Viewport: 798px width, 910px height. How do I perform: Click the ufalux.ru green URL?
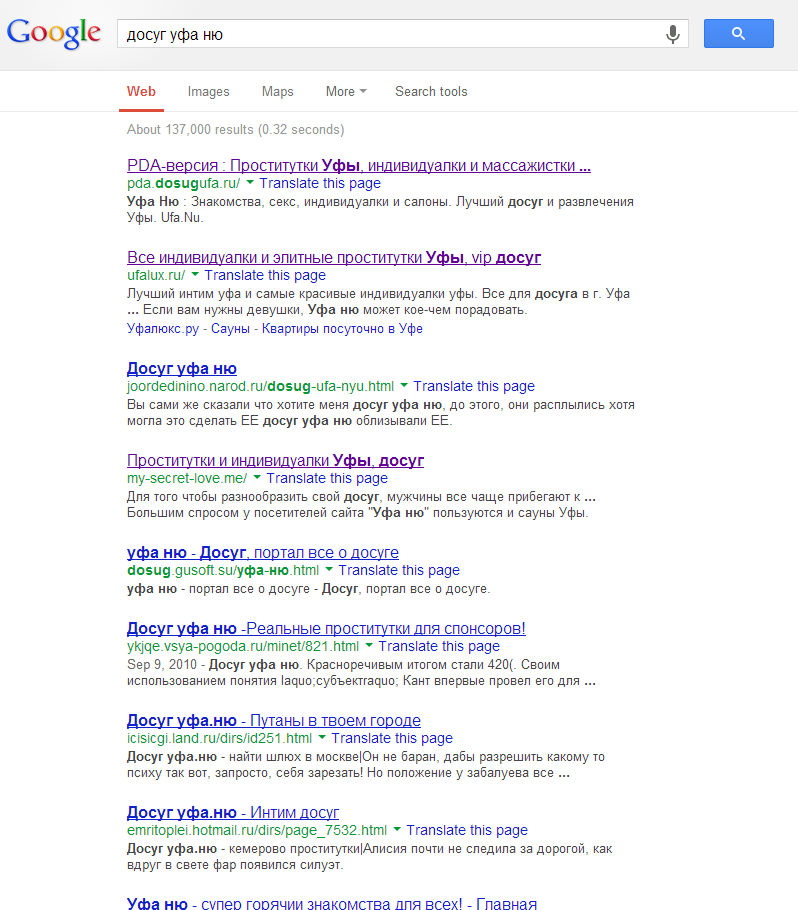click(x=156, y=275)
